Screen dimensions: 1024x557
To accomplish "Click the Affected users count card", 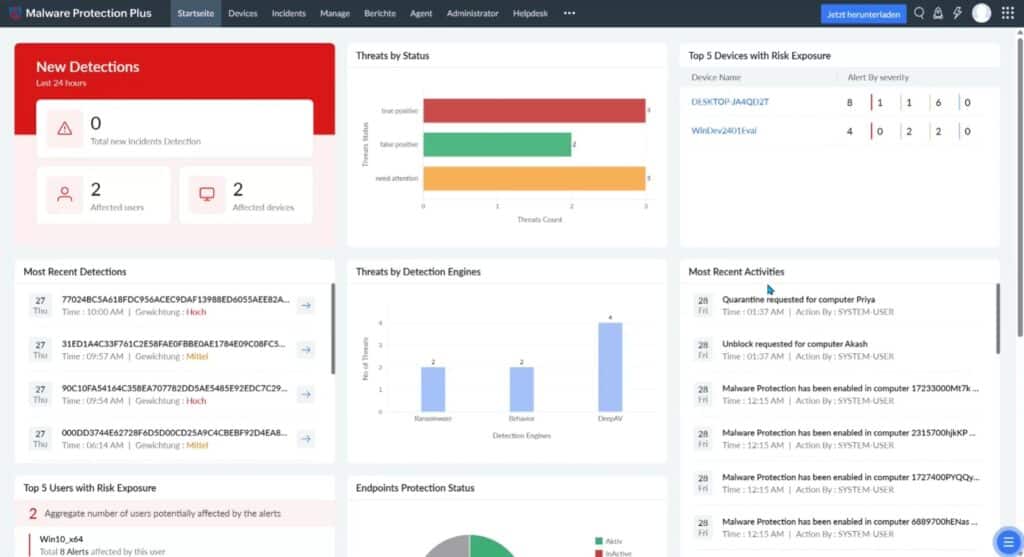I will pos(103,195).
